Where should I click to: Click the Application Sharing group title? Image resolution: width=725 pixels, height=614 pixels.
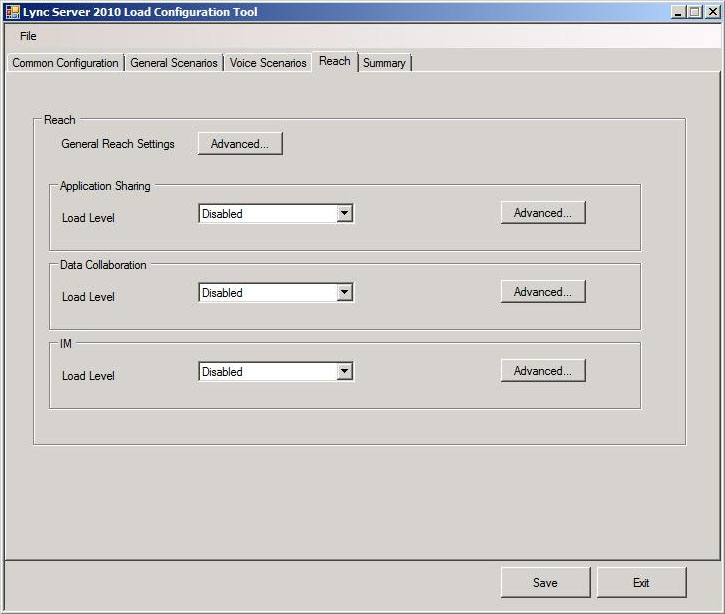coord(105,186)
